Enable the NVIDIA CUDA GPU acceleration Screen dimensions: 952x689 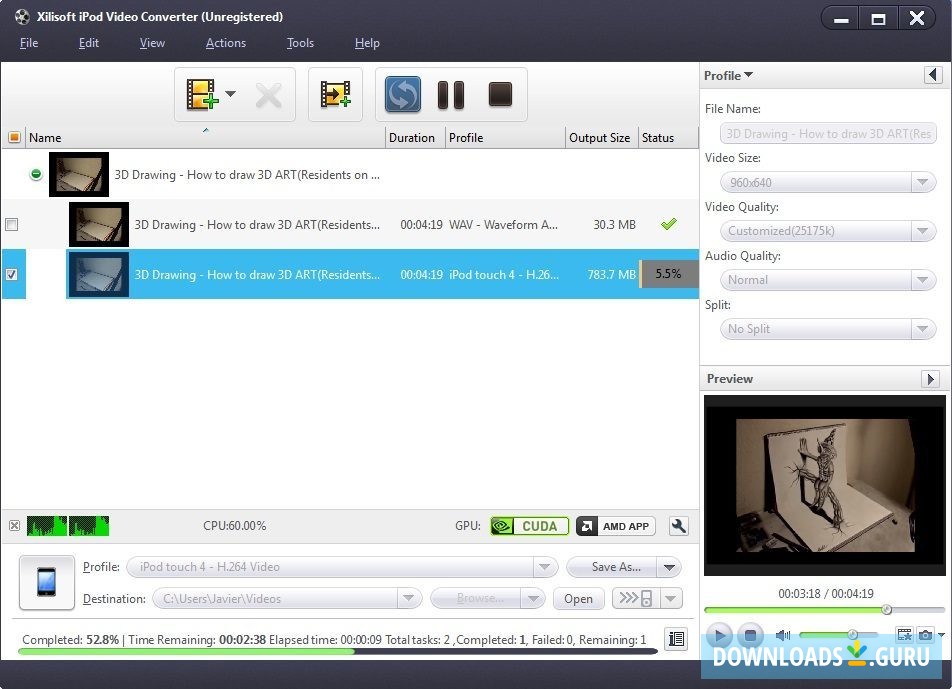pyautogui.click(x=529, y=525)
